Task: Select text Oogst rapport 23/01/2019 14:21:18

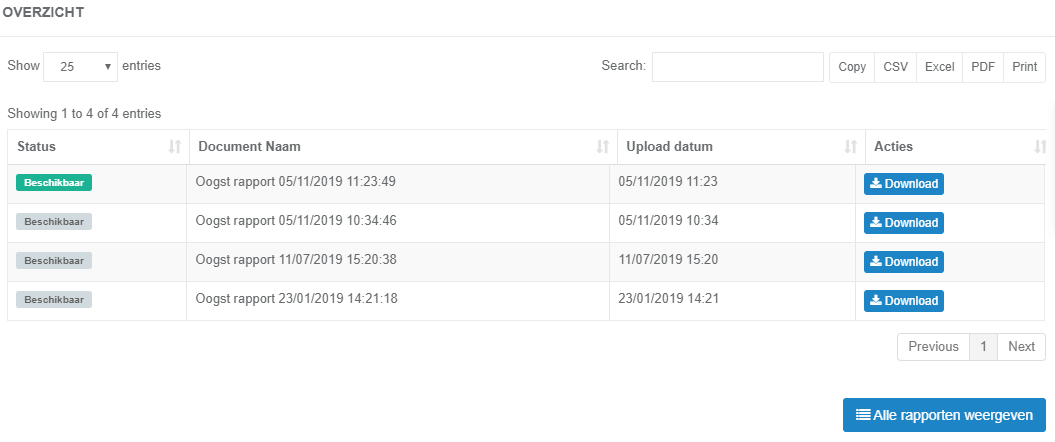Action: (x=297, y=299)
